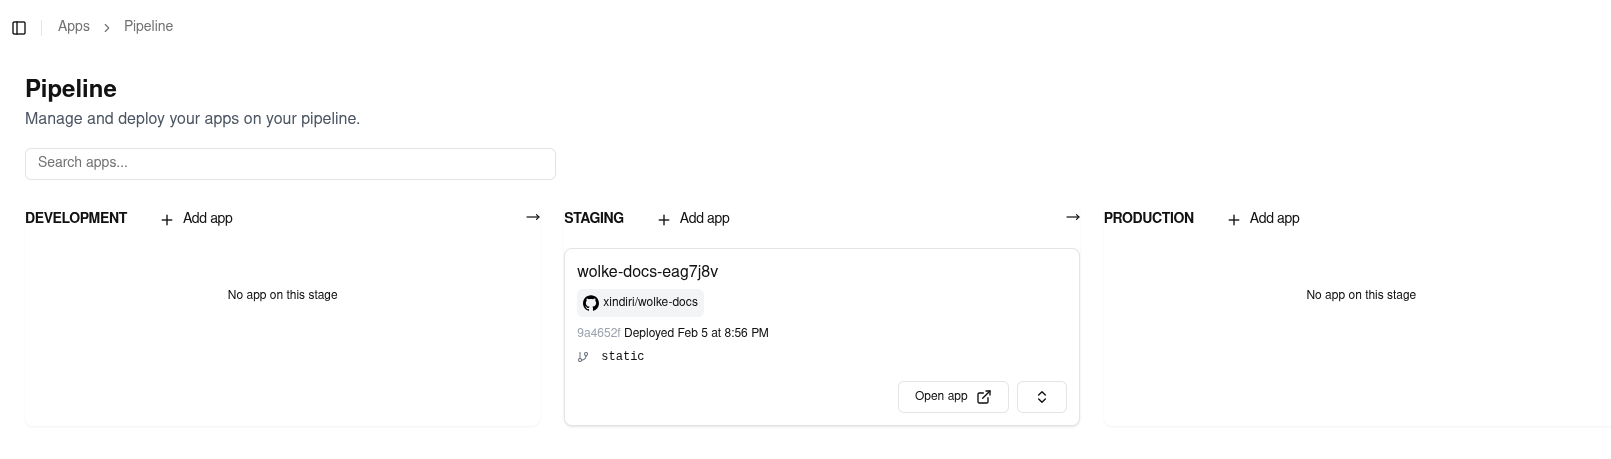1611x459 pixels.
Task: Open the xindiri/wolke-docs repository link
Action: pos(650,302)
